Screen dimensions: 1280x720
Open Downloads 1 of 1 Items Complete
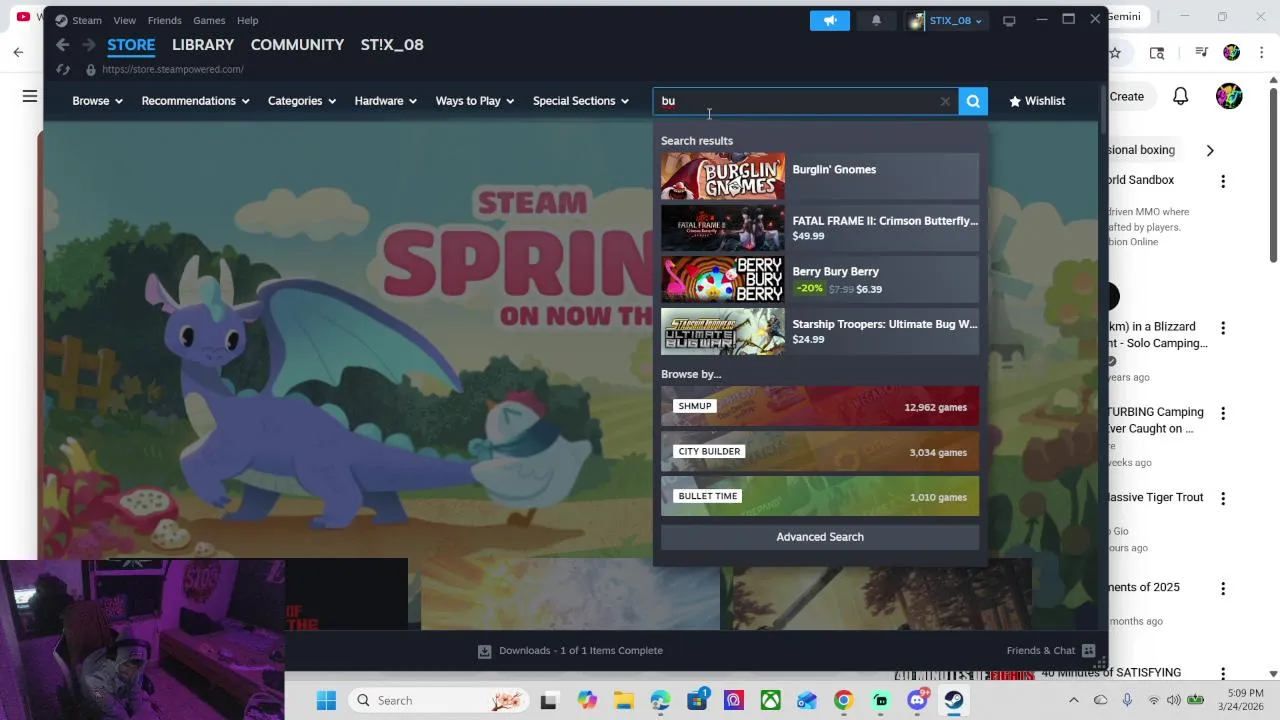point(581,651)
